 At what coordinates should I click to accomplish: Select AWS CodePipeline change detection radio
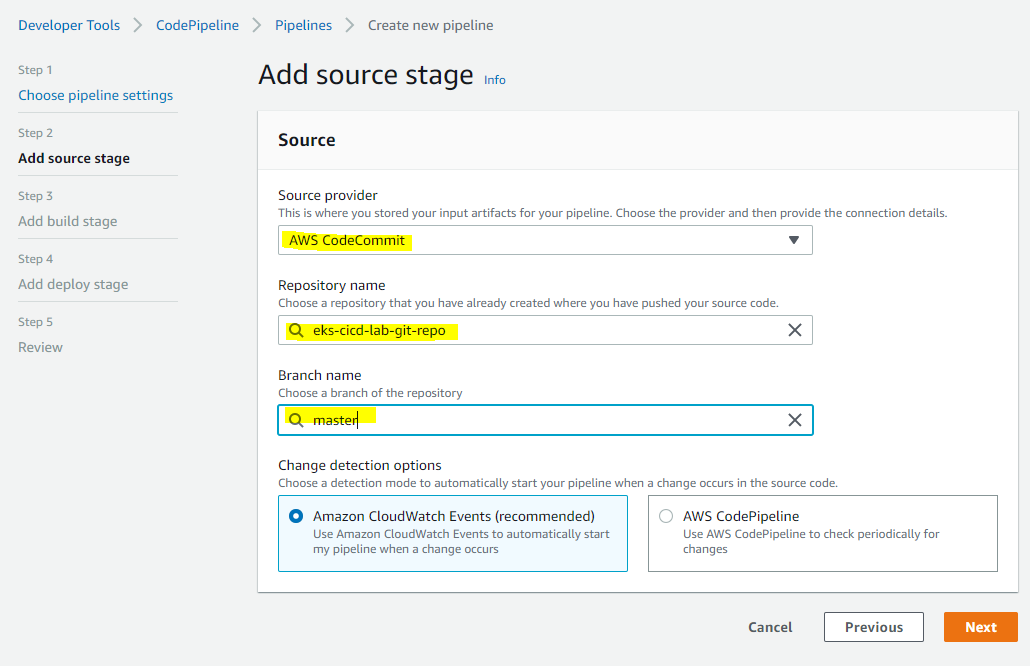pos(666,516)
